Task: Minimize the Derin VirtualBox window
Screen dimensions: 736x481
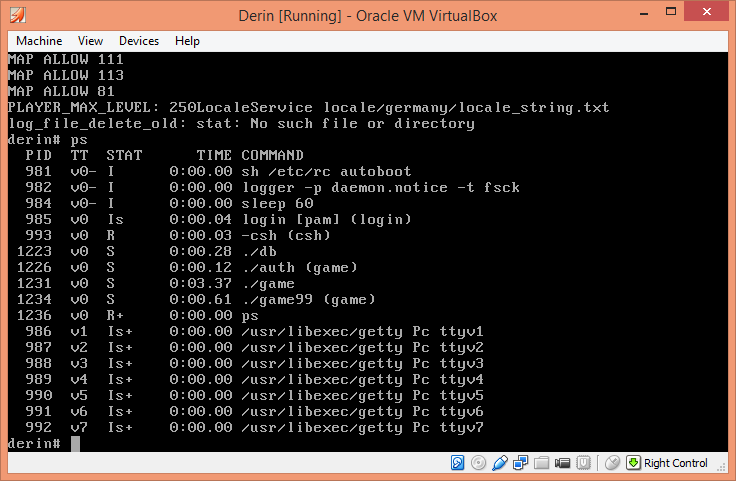Action: coord(644,14)
